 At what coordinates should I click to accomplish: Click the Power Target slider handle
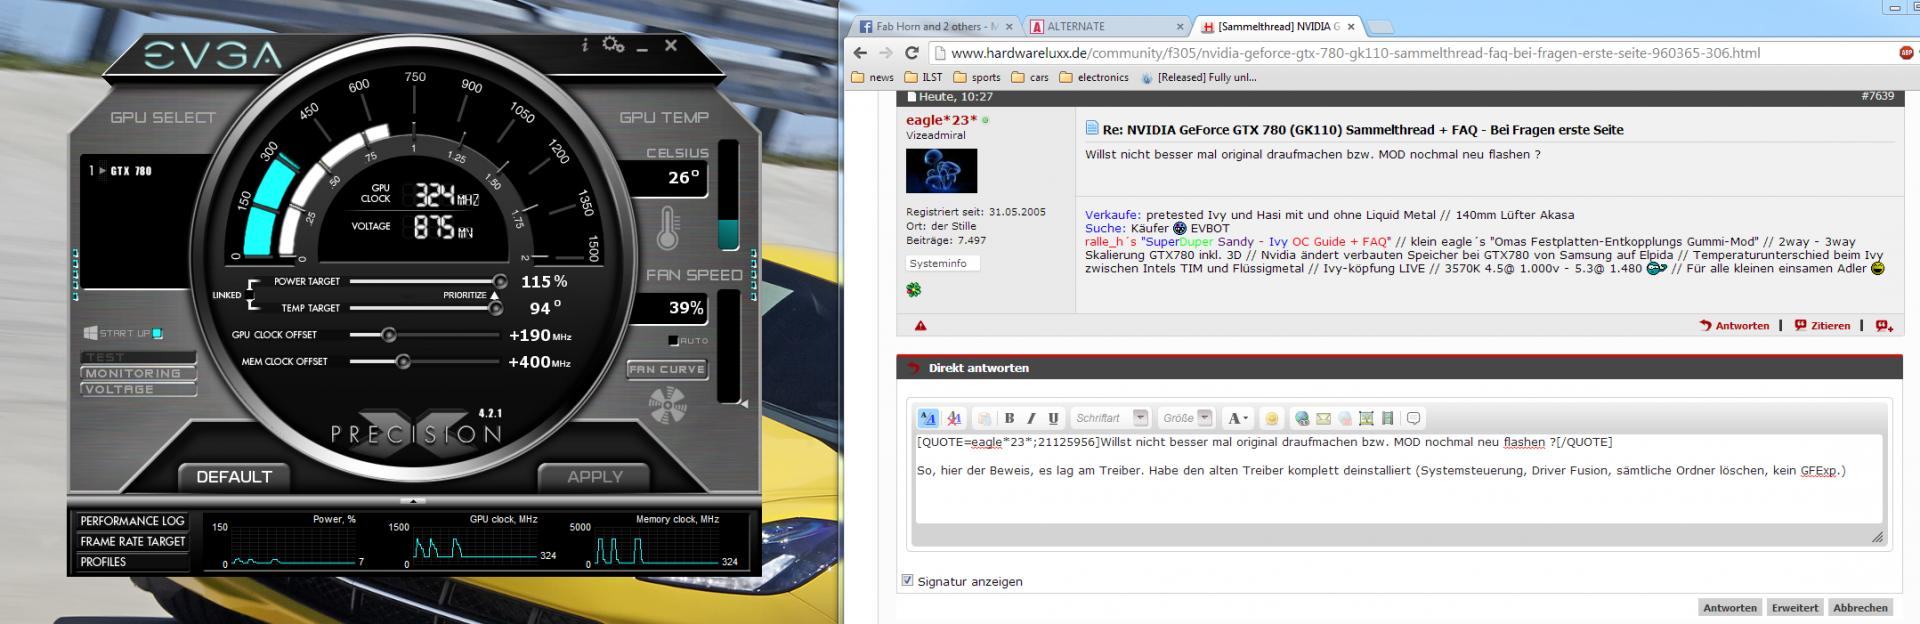tap(499, 282)
